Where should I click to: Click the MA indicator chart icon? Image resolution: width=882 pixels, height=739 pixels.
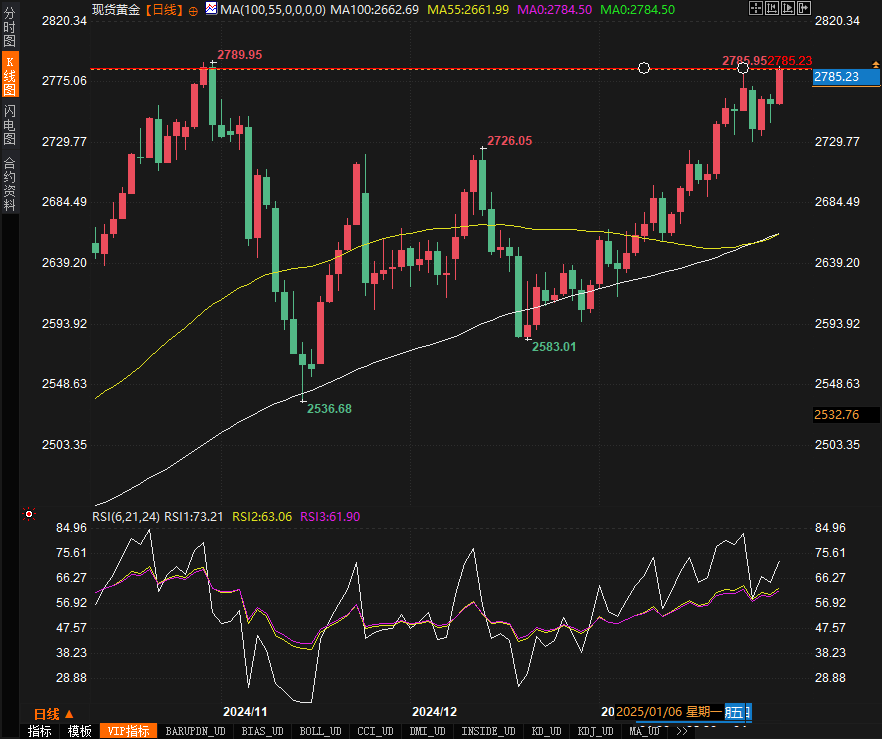pyautogui.click(x=211, y=9)
